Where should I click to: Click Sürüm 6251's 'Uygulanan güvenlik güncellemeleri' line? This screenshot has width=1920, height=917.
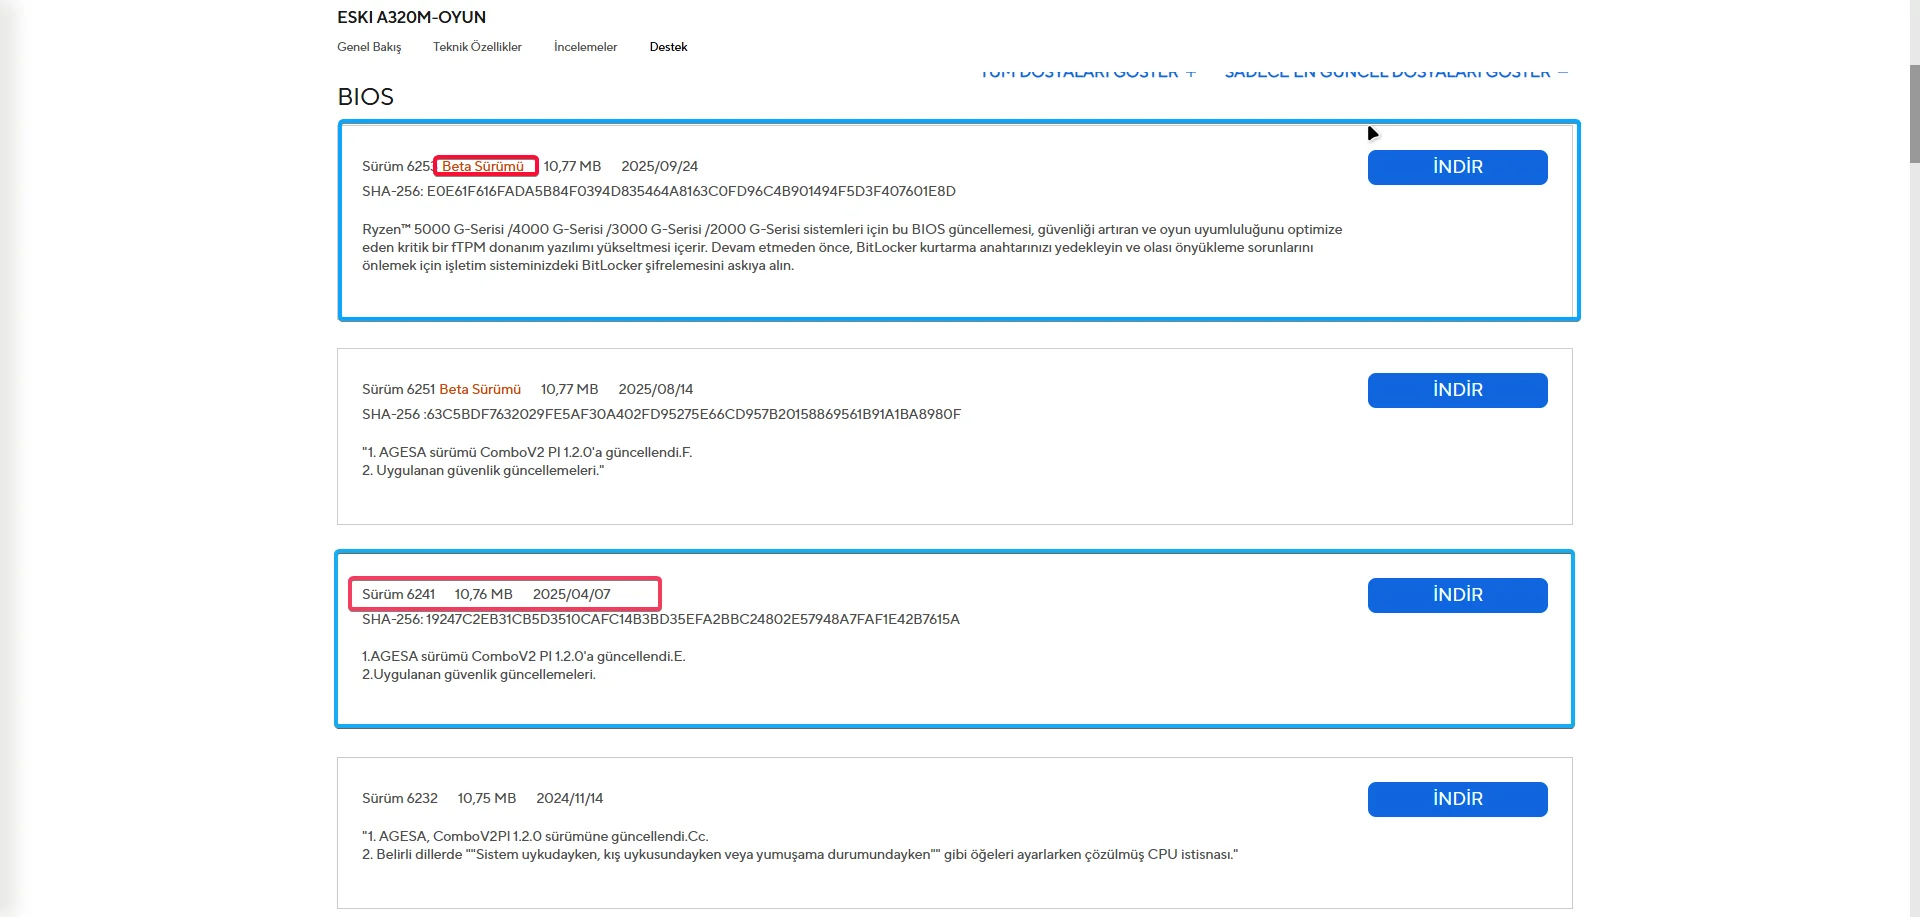pos(483,470)
